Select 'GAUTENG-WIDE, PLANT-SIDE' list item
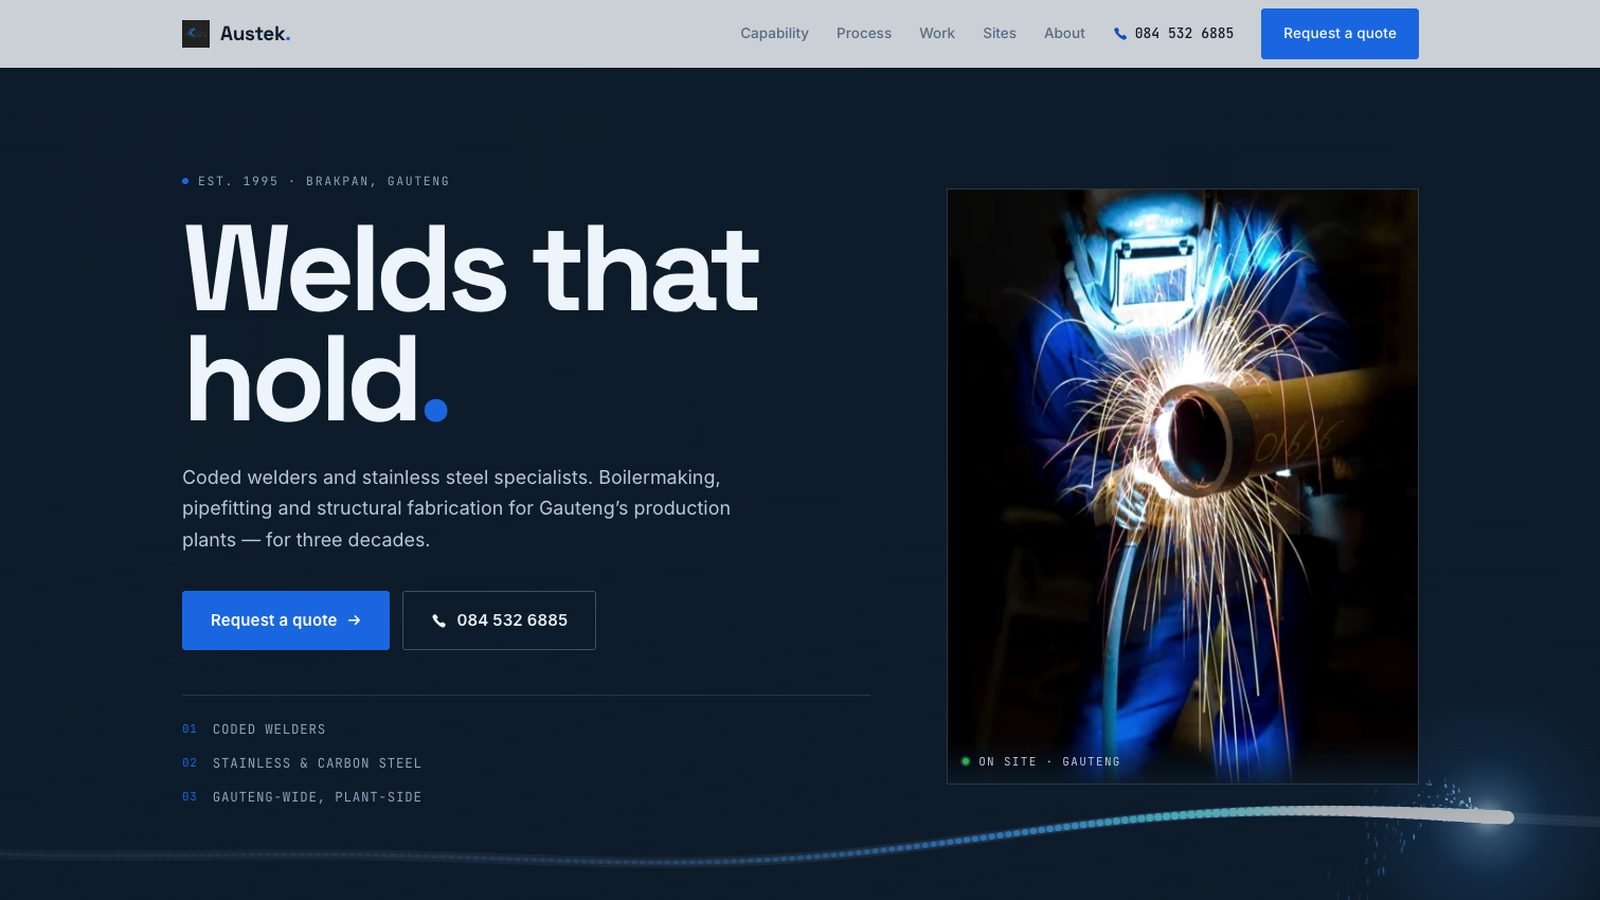The height and width of the screenshot is (900, 1600). click(x=302, y=798)
